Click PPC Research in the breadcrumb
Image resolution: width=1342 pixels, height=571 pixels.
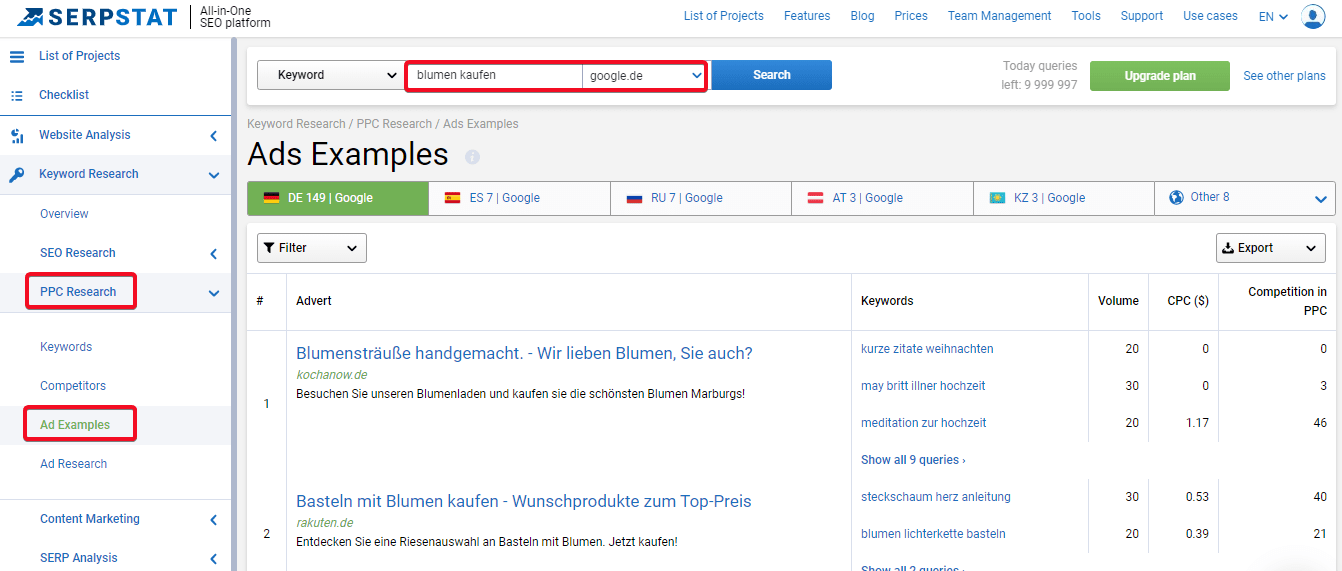(394, 124)
